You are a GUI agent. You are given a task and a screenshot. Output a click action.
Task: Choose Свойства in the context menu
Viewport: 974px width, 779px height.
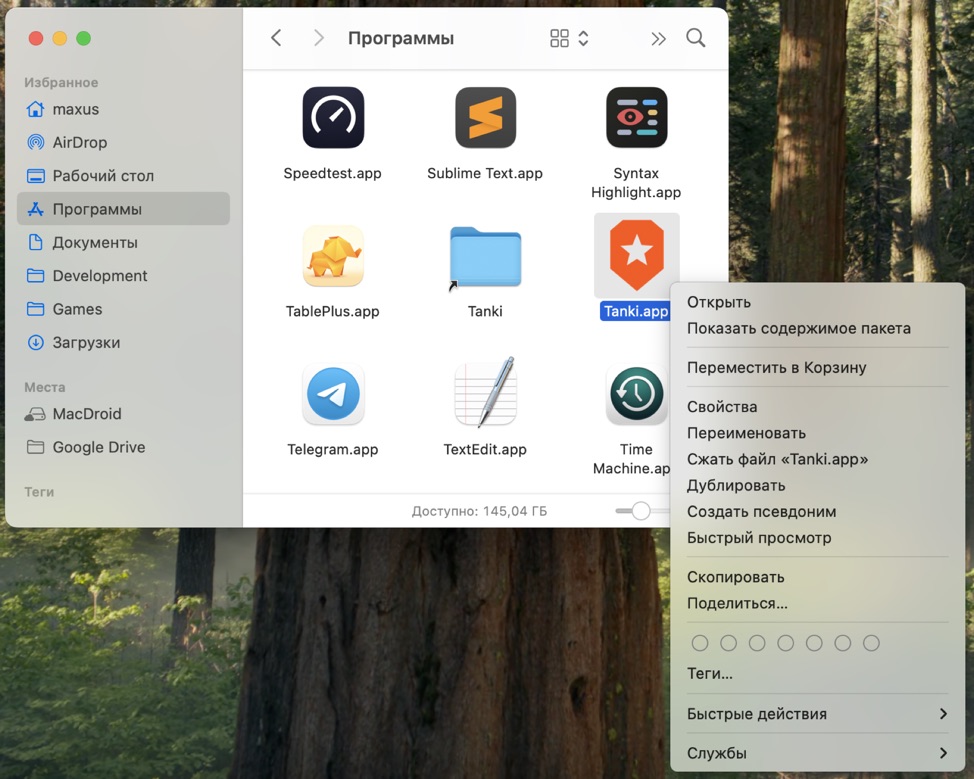pyautogui.click(x=817, y=406)
